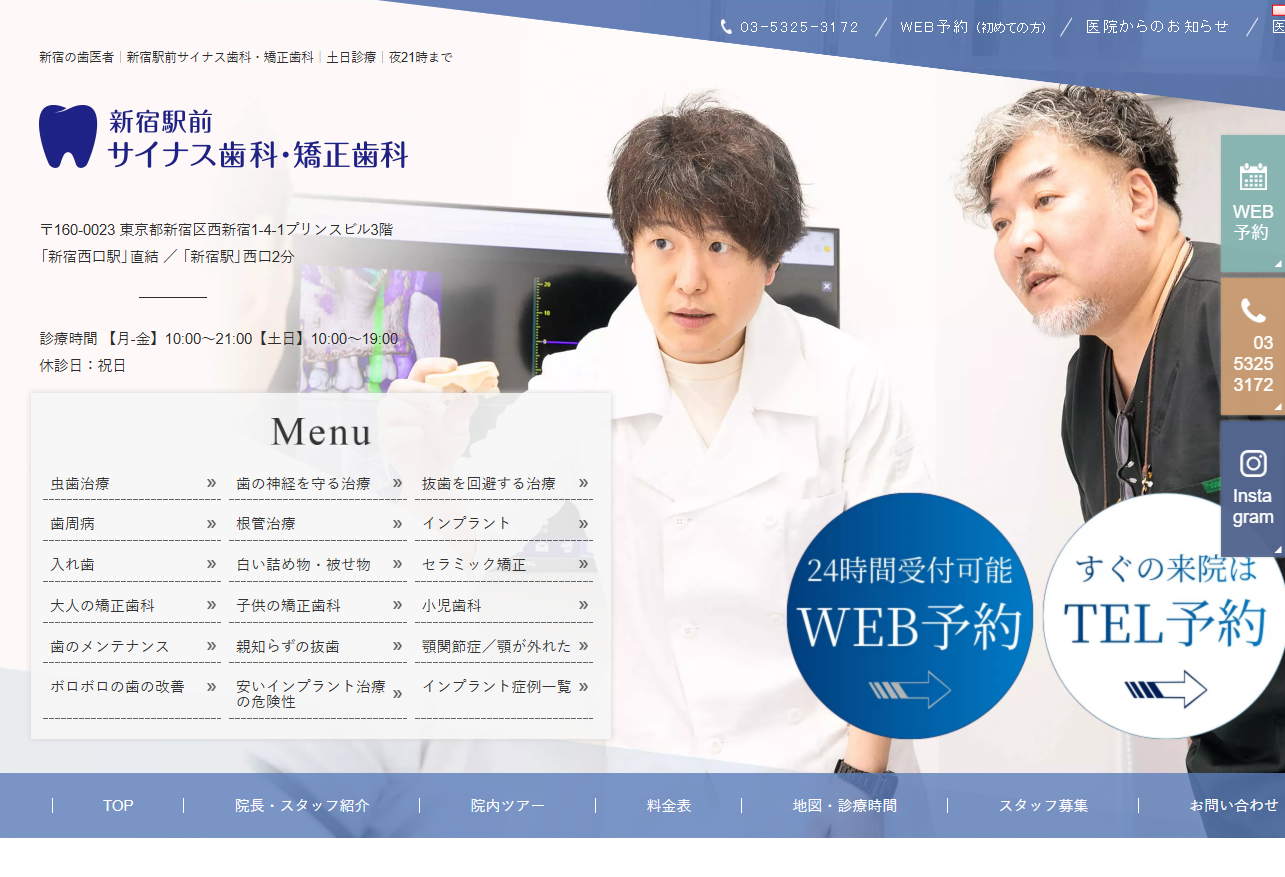The image size is (1285, 877).
Task: Click the chevron next to セラミック矯正
Action: [x=584, y=564]
